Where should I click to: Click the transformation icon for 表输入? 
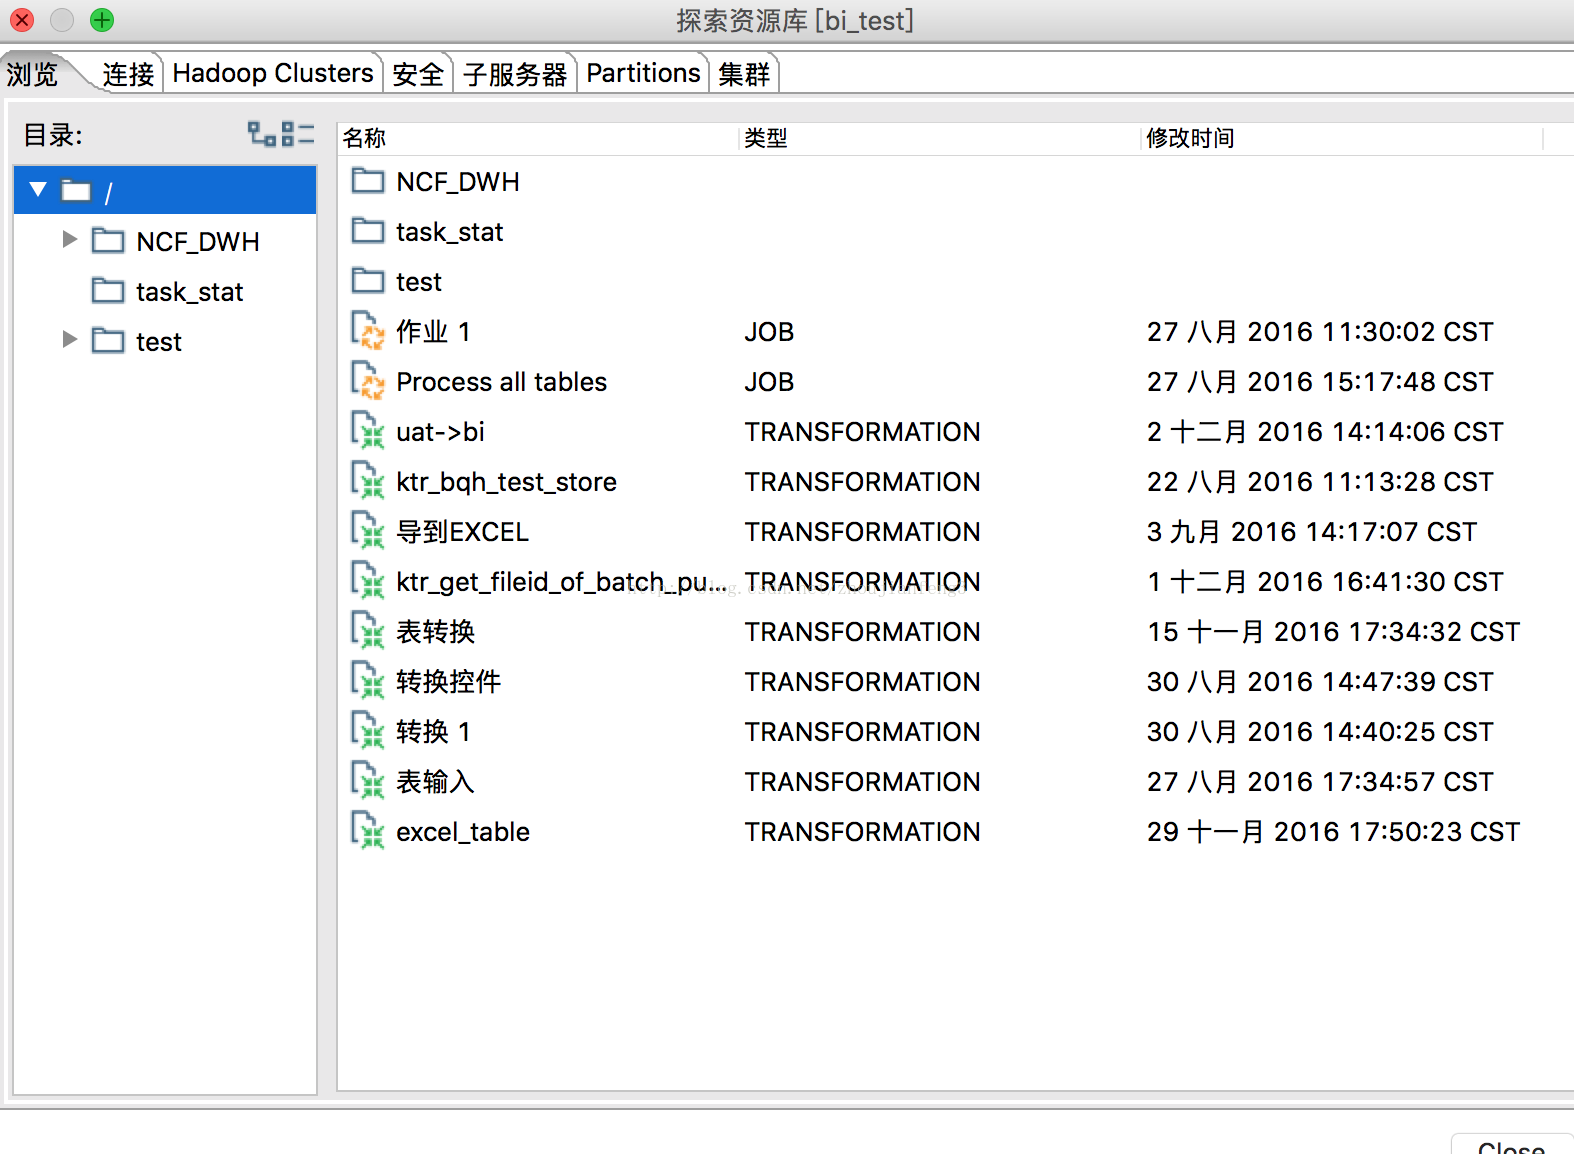368,780
